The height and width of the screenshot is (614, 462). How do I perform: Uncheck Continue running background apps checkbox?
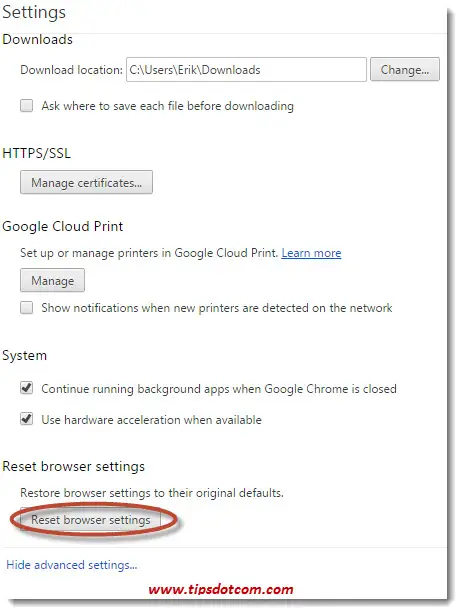[x=27, y=388]
